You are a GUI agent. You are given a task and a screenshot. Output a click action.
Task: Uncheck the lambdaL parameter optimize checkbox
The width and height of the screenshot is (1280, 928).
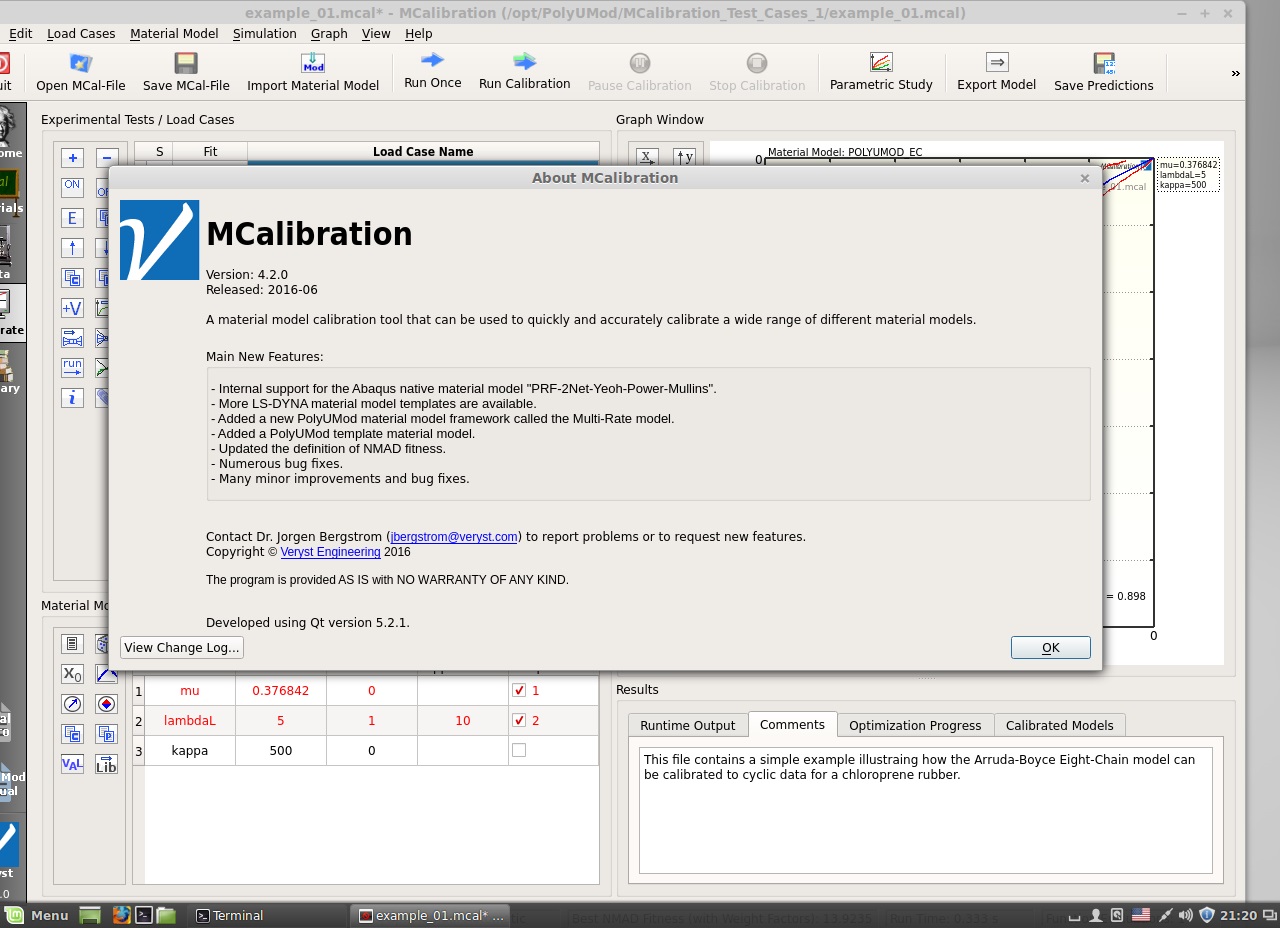[519, 720]
